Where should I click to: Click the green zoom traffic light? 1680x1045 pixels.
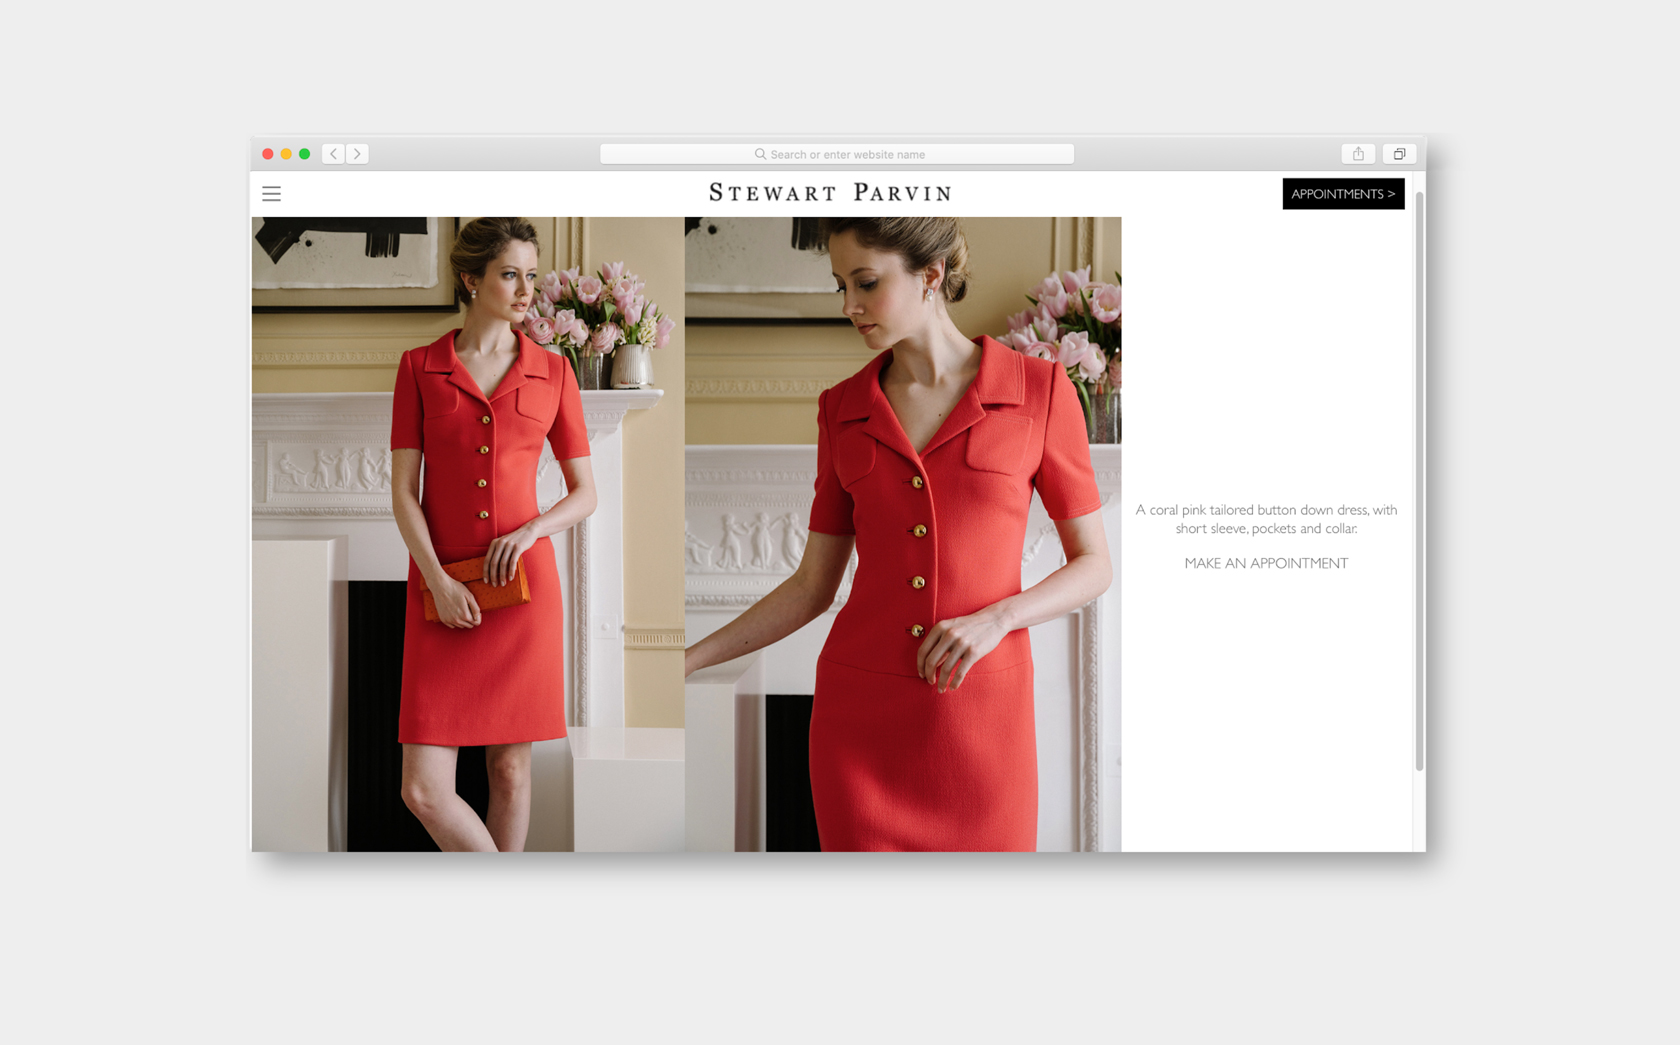[x=305, y=153]
